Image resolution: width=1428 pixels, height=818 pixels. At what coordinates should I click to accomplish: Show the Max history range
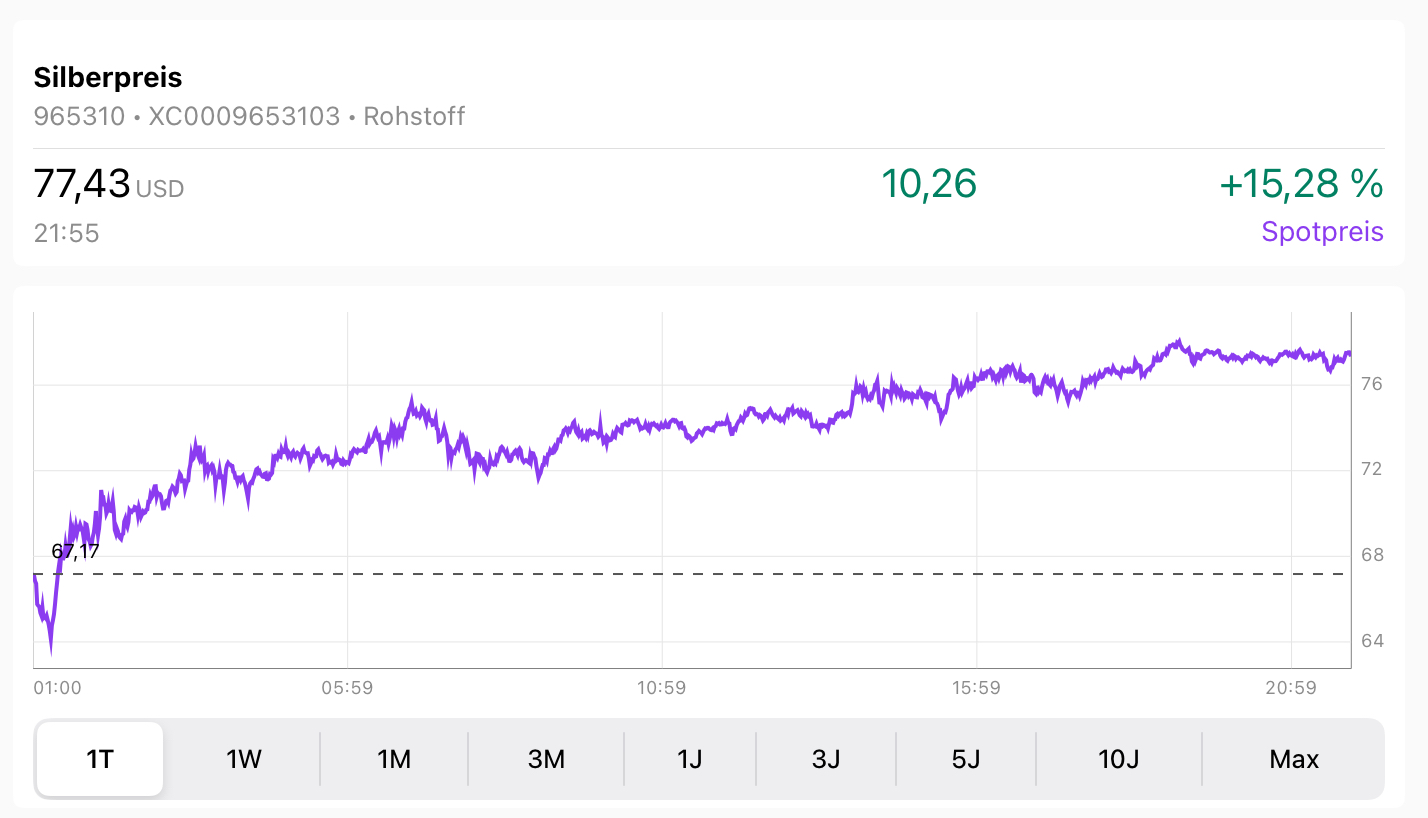pyautogui.click(x=1294, y=759)
